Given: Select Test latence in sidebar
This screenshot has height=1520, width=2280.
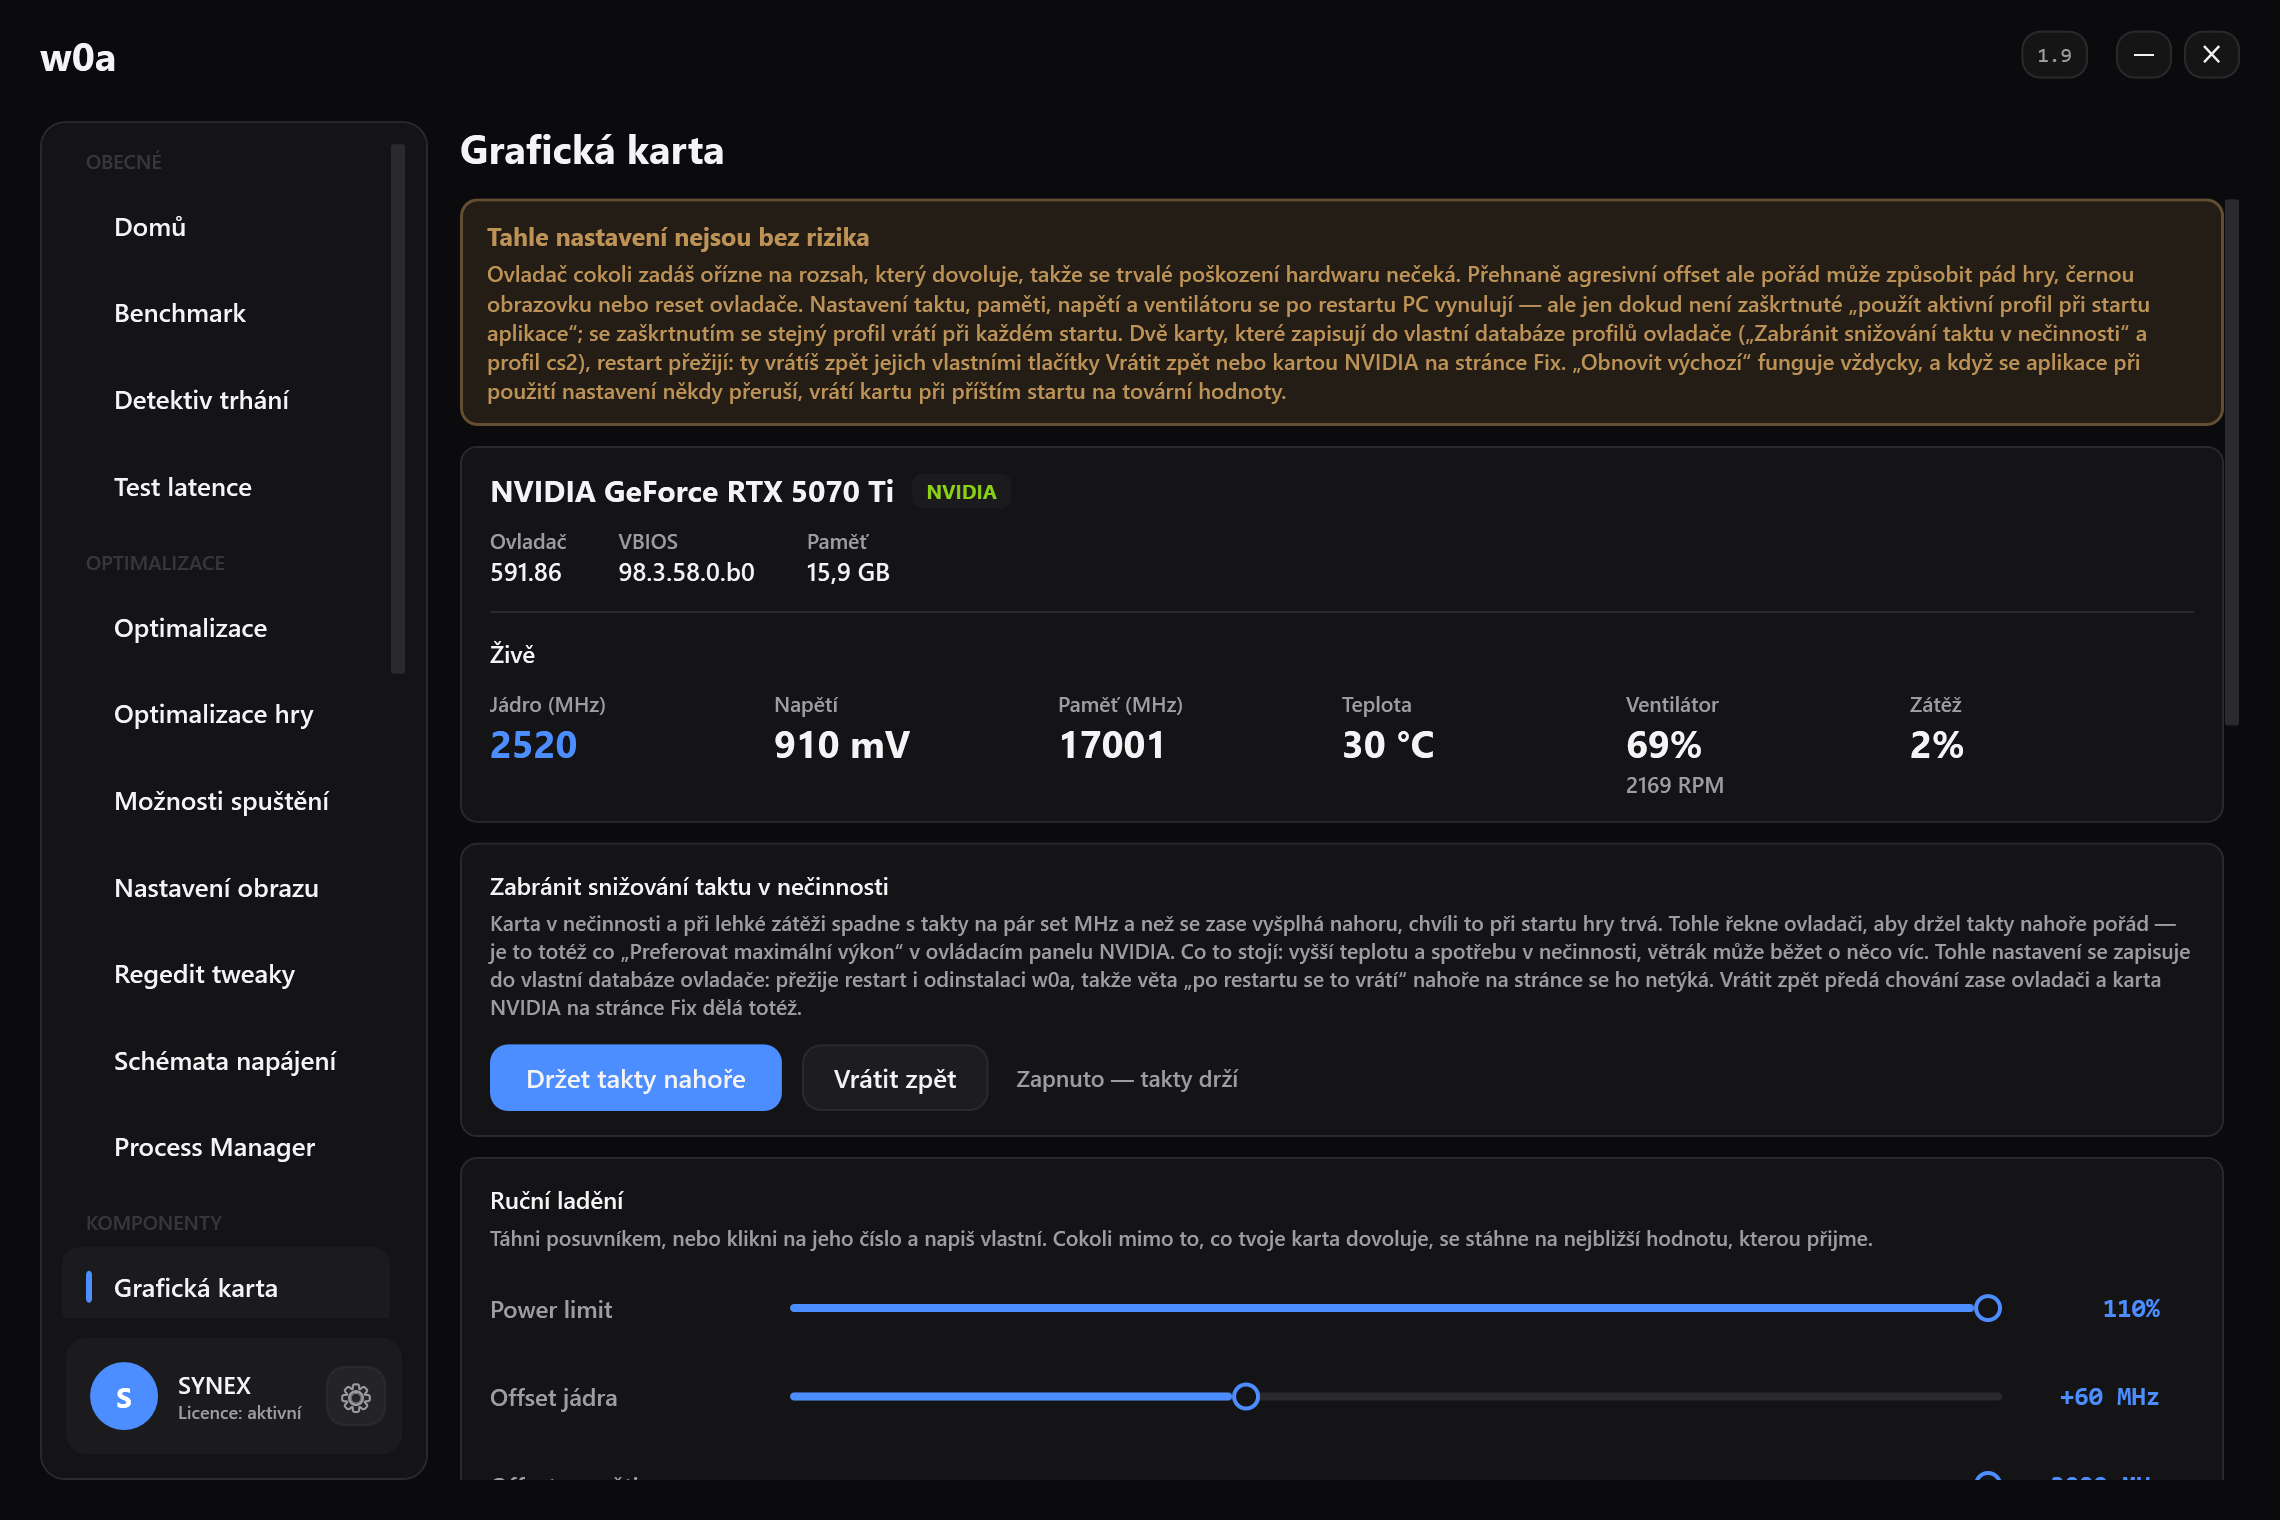Looking at the screenshot, I should tap(226, 487).
